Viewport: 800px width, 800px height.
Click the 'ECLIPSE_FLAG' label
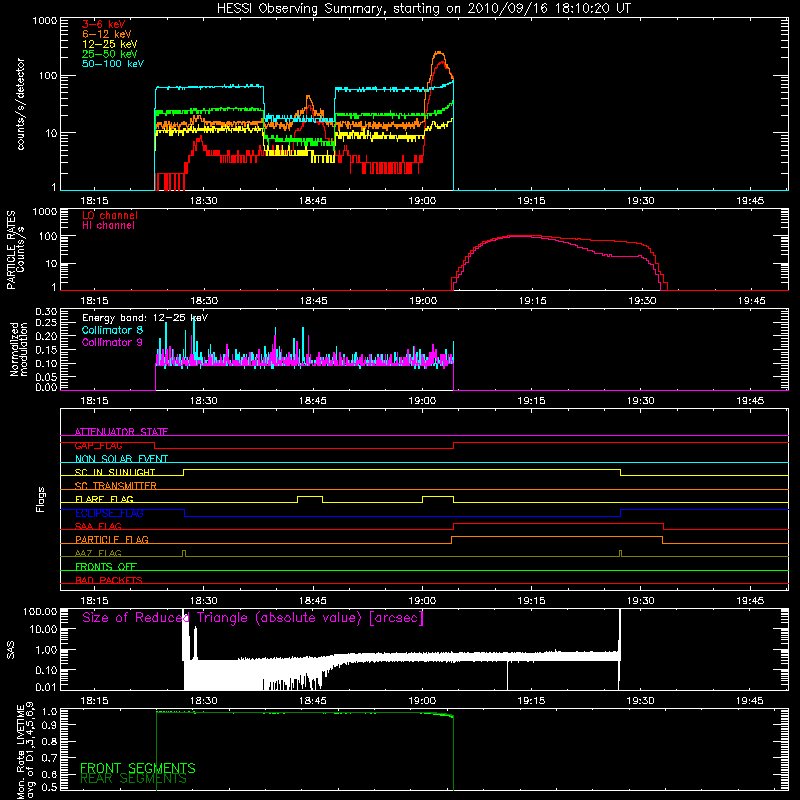click(x=109, y=513)
